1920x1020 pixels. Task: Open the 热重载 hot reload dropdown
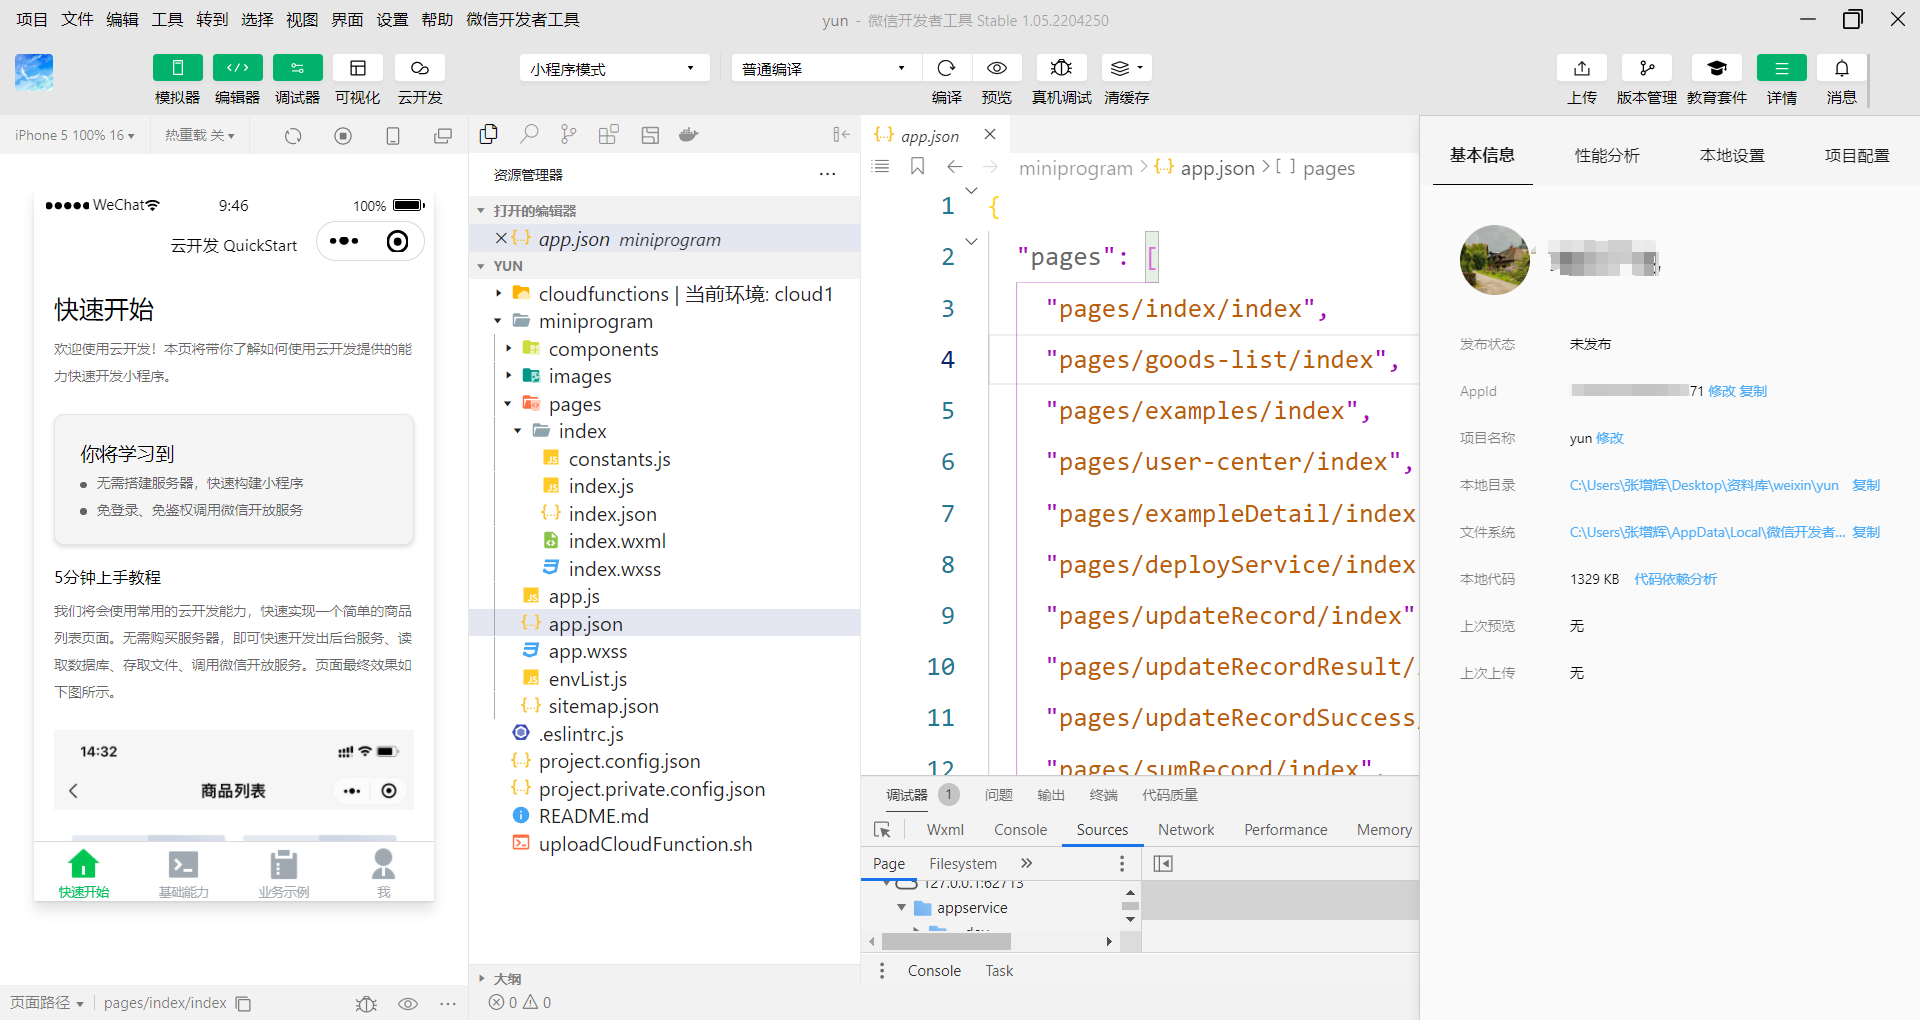tap(200, 135)
